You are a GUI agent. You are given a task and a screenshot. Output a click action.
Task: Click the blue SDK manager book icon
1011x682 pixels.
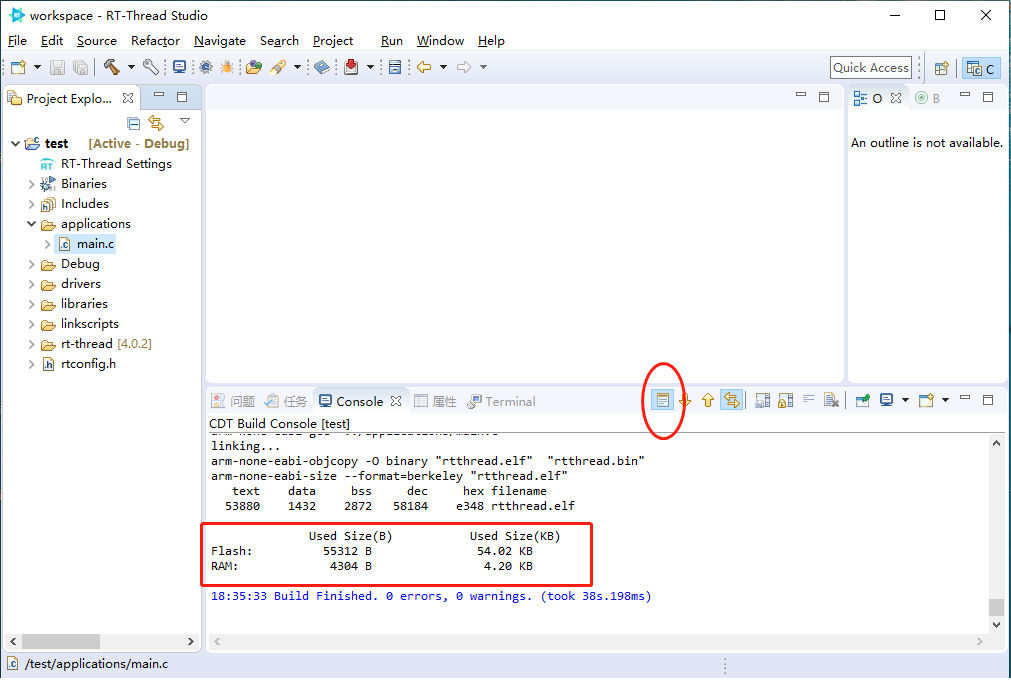(322, 67)
